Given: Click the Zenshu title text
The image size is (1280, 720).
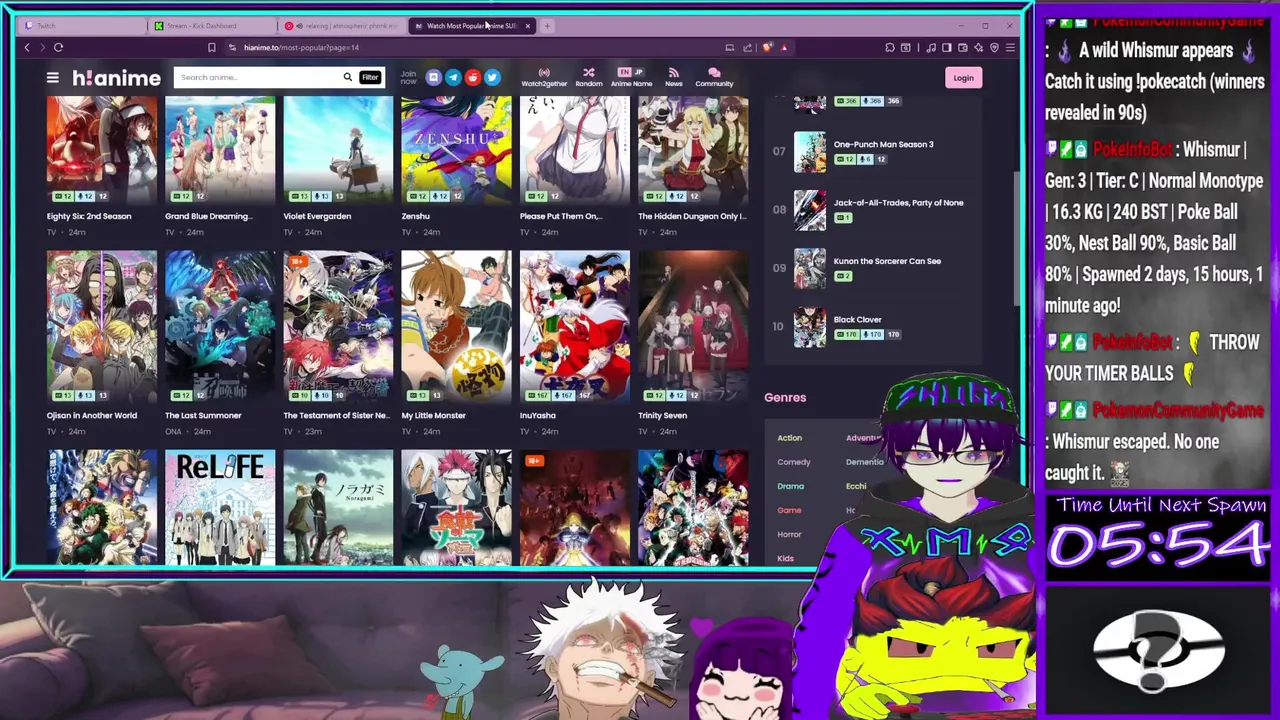Looking at the screenshot, I should click(415, 216).
